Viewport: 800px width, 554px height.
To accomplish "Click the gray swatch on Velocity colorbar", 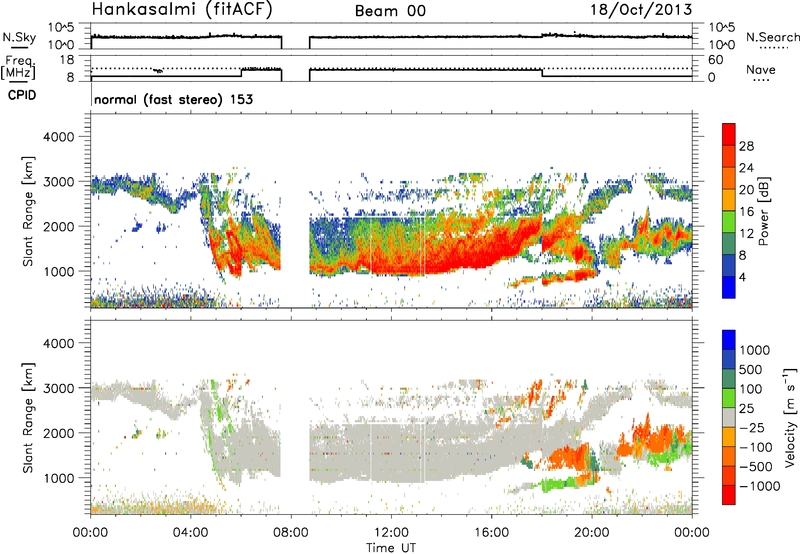I will pyautogui.click(x=729, y=418).
